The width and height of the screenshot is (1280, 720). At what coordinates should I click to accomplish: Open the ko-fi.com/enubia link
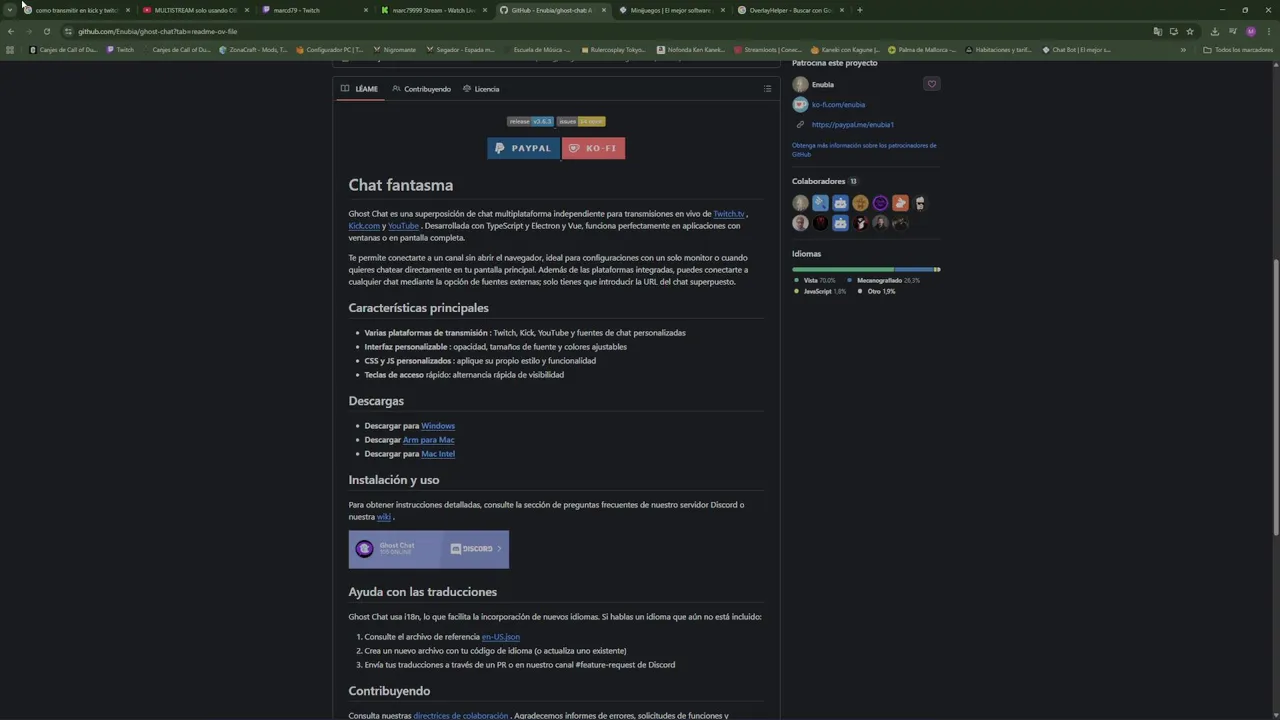pyautogui.click(x=838, y=105)
